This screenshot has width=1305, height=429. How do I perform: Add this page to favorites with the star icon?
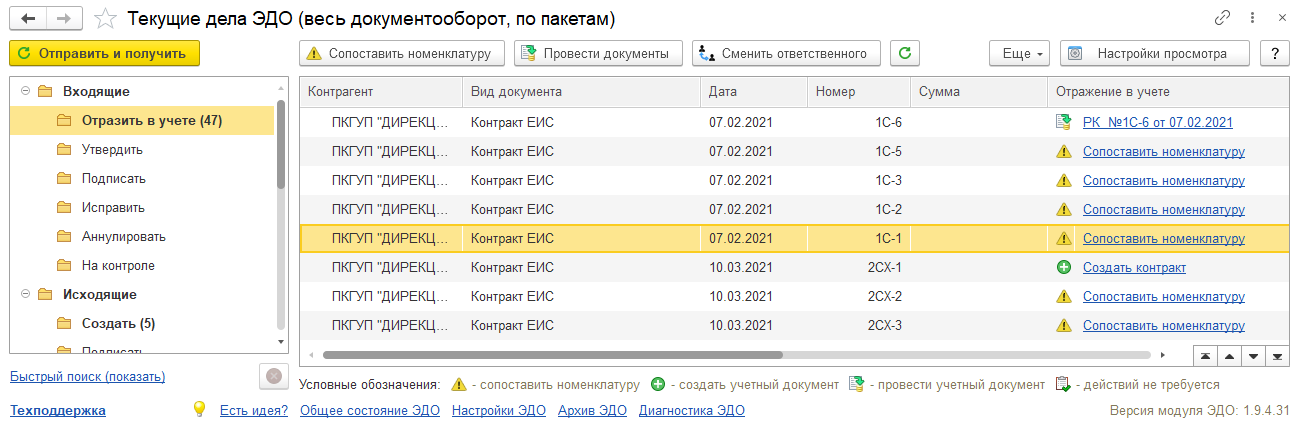(104, 19)
